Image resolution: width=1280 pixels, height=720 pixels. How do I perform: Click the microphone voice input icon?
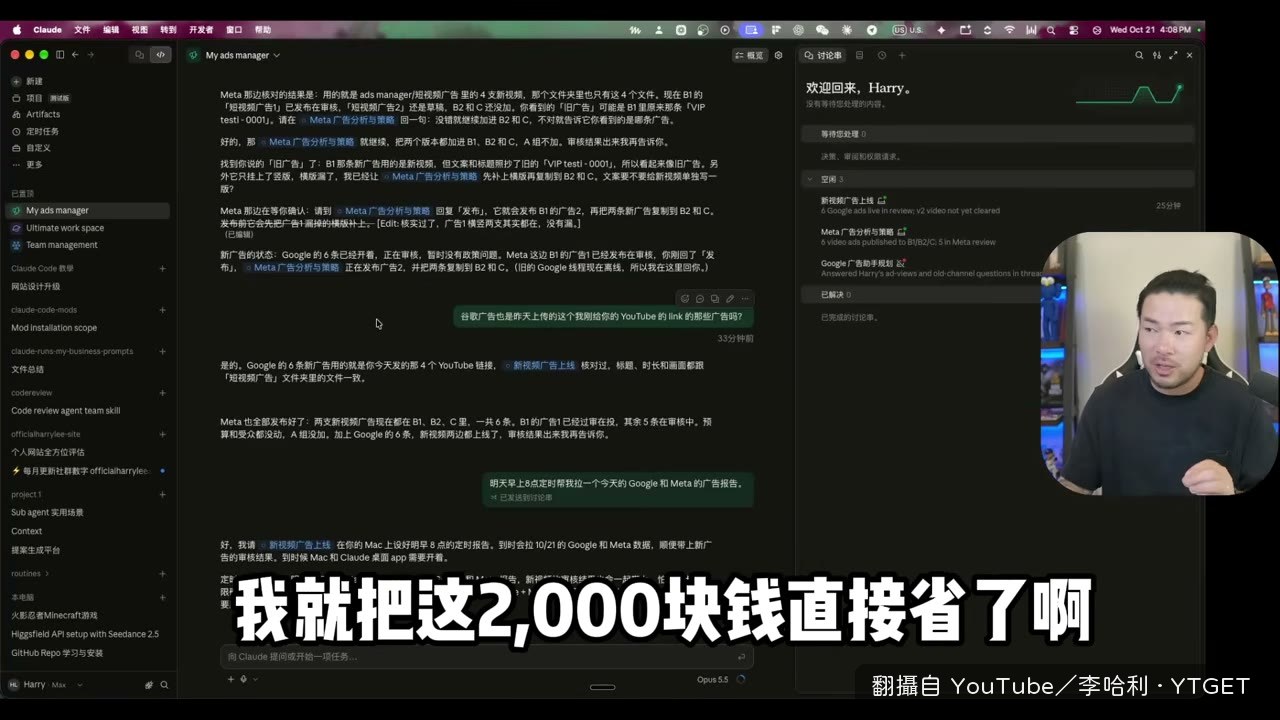(244, 679)
